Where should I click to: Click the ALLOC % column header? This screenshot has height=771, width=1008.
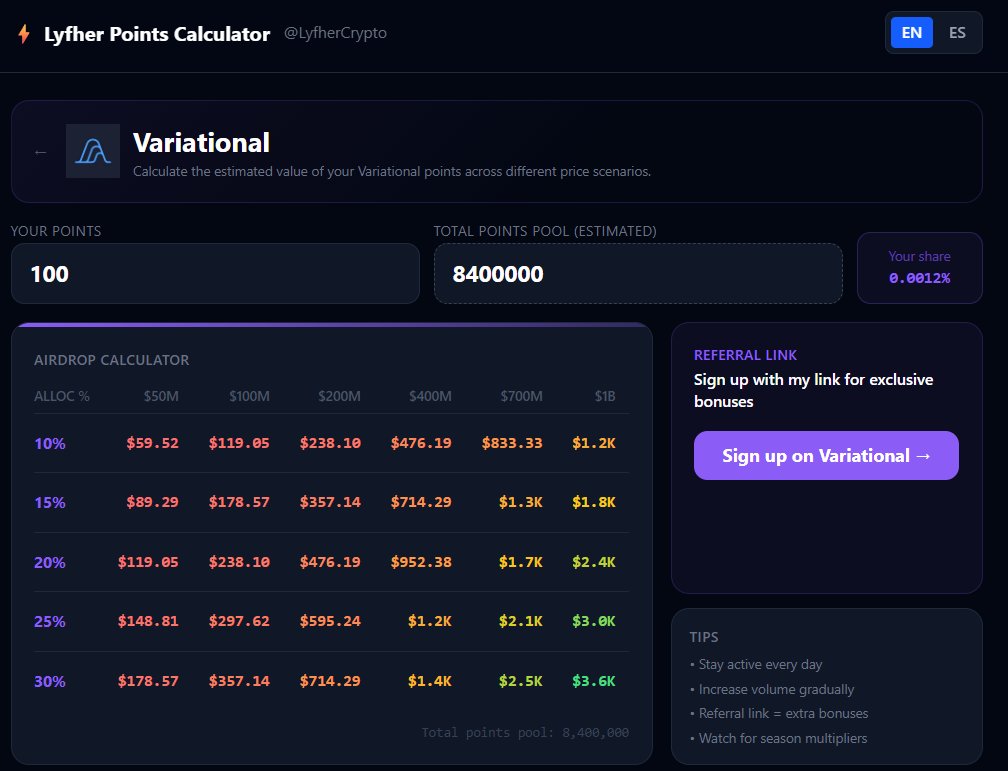point(62,396)
